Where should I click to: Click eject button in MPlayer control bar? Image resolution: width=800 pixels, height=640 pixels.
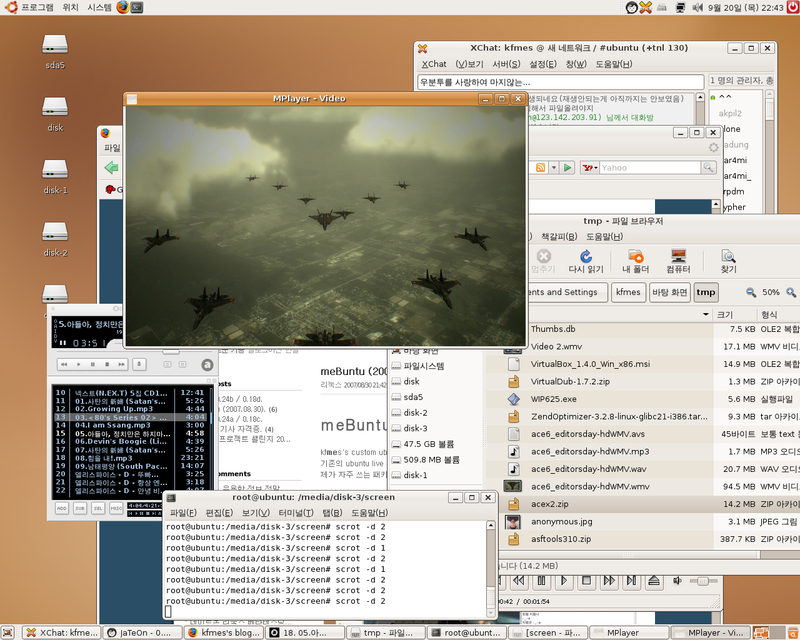click(654, 580)
